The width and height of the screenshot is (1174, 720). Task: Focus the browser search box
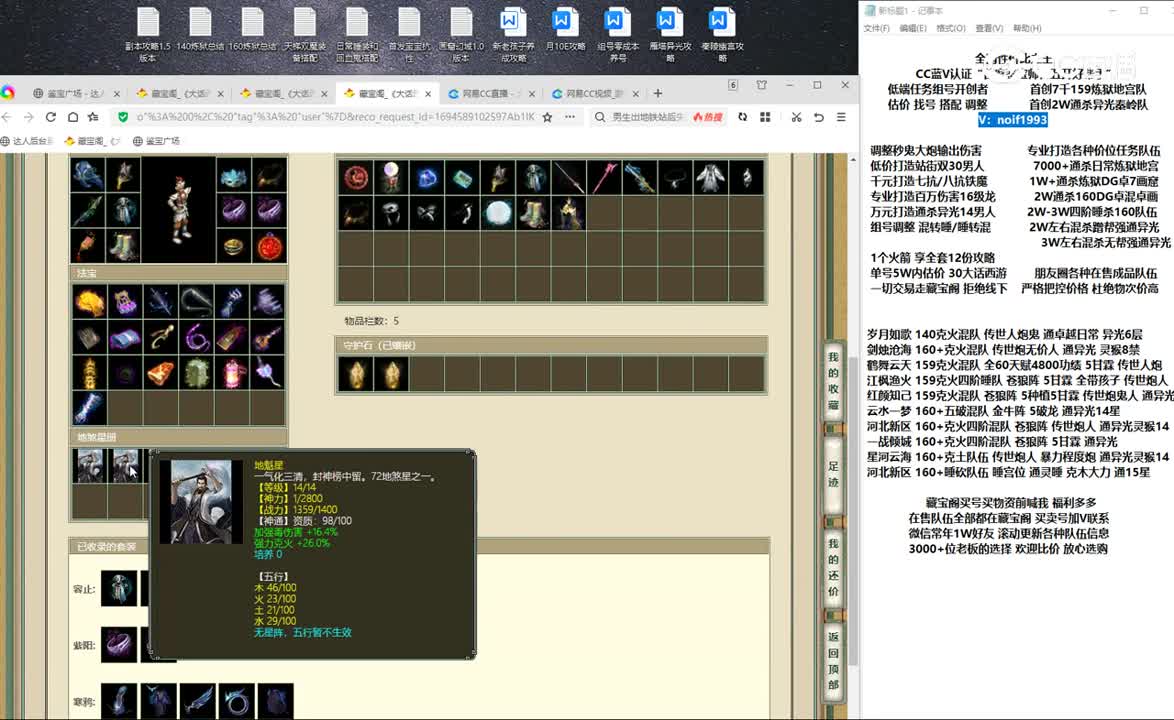(648, 117)
